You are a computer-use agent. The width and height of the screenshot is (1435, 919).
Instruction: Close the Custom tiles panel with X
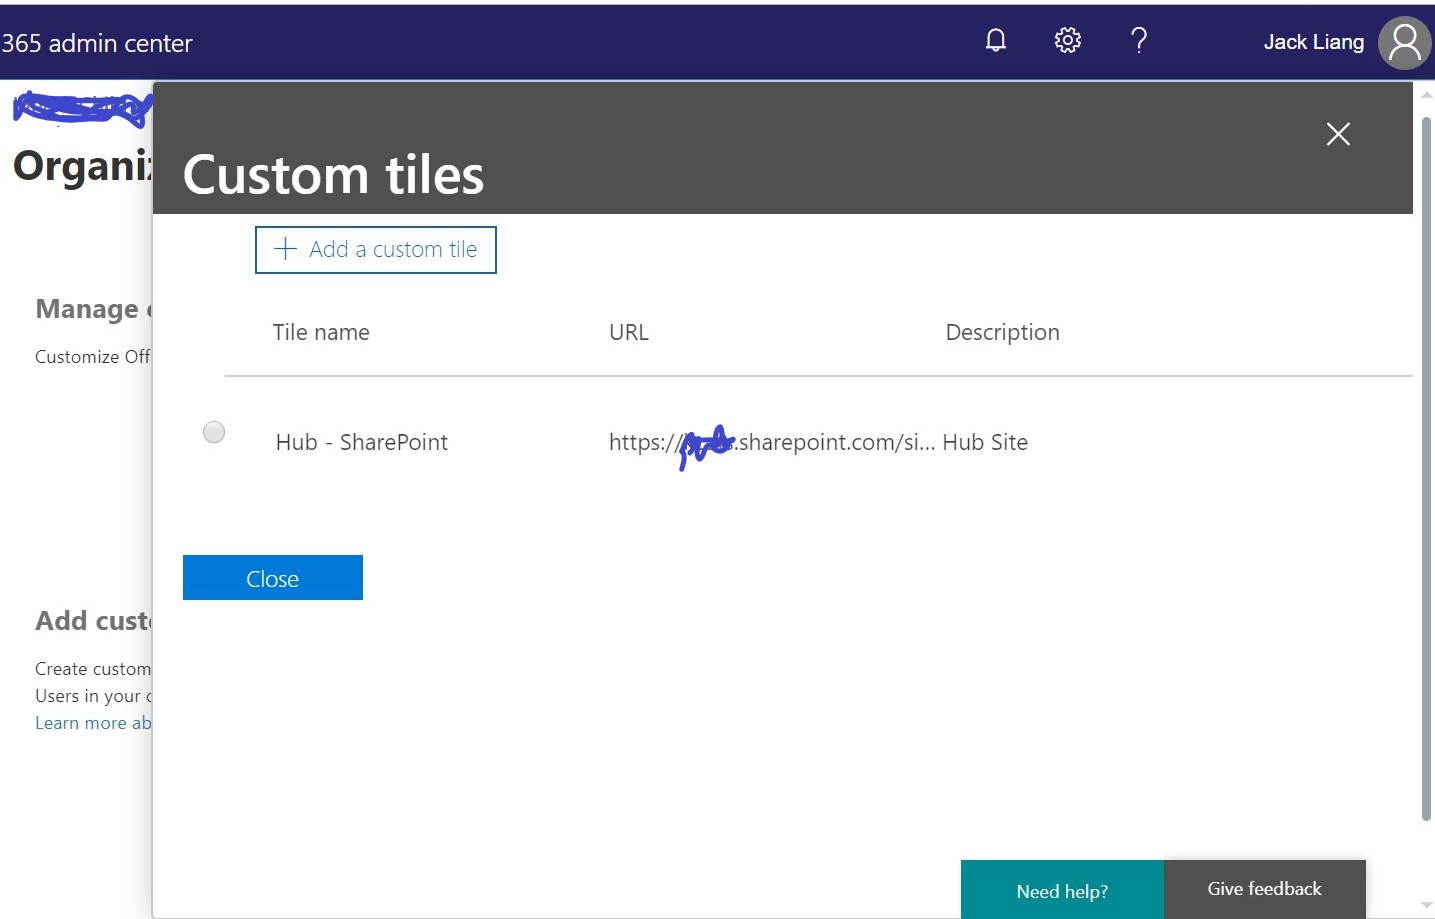point(1338,134)
